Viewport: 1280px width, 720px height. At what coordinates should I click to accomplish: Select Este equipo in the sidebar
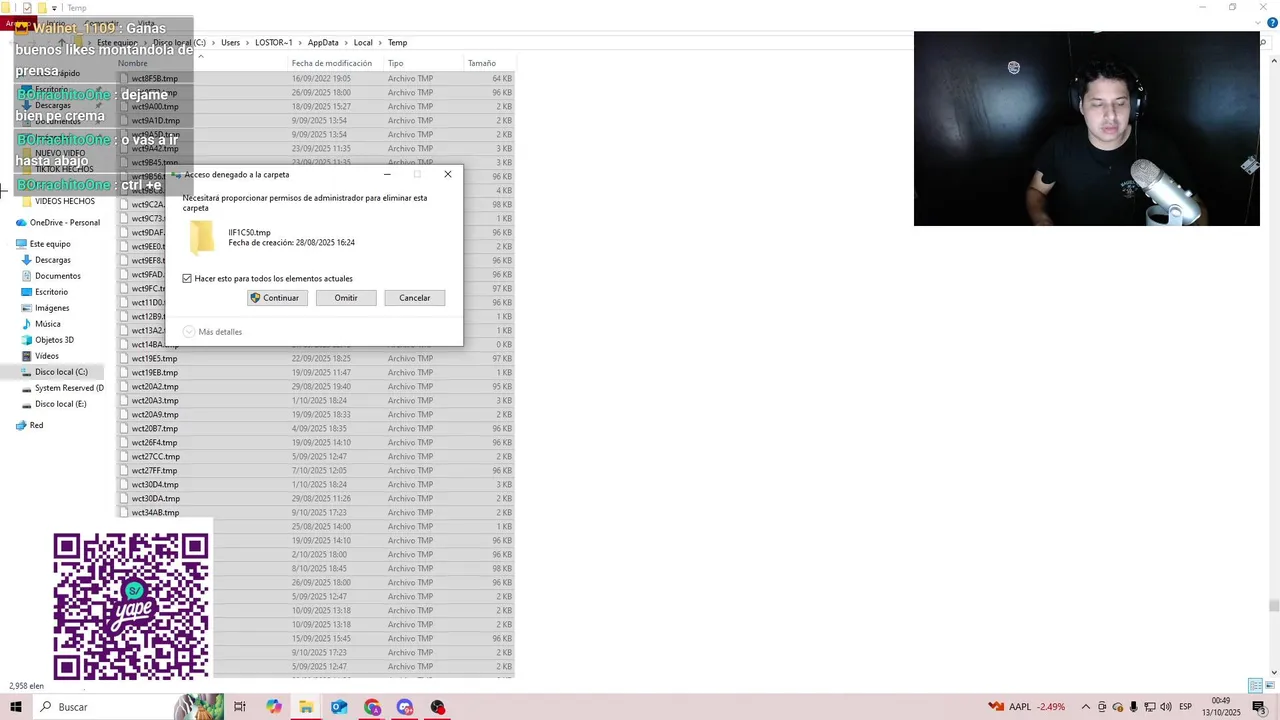(x=43, y=244)
